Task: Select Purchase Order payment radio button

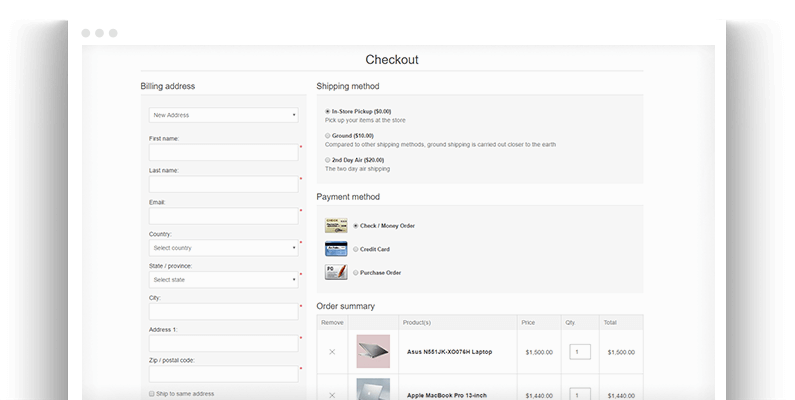Action: [356, 272]
